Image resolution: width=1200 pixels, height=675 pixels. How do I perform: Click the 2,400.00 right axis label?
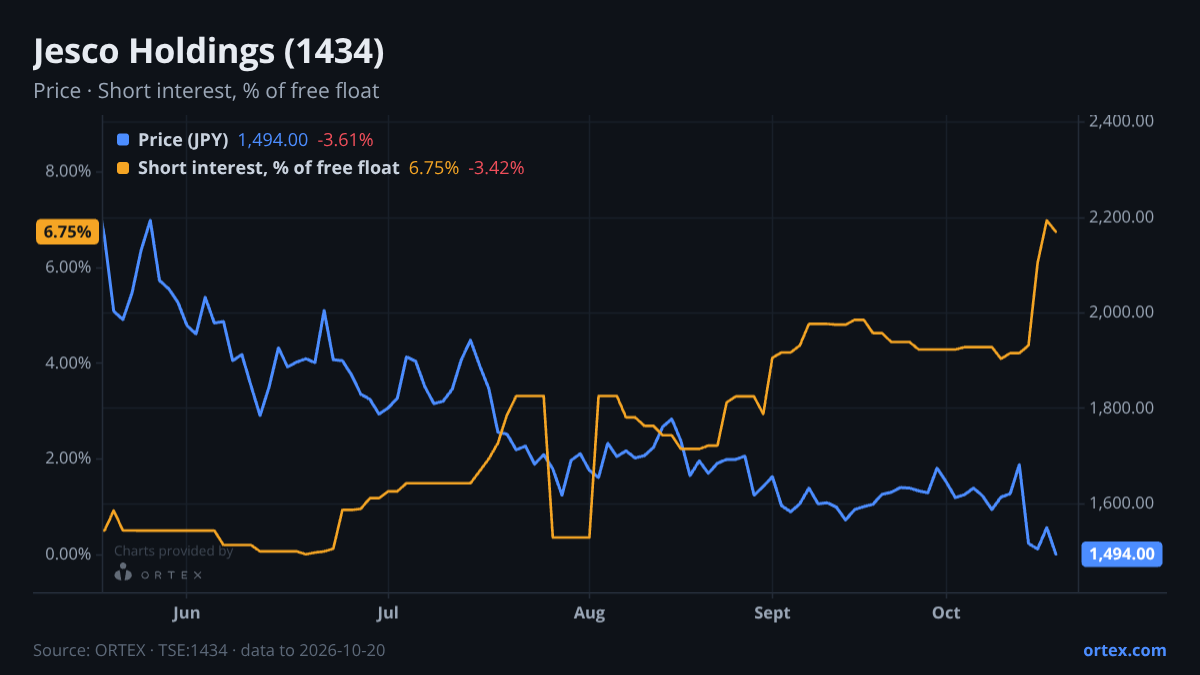[1122, 121]
